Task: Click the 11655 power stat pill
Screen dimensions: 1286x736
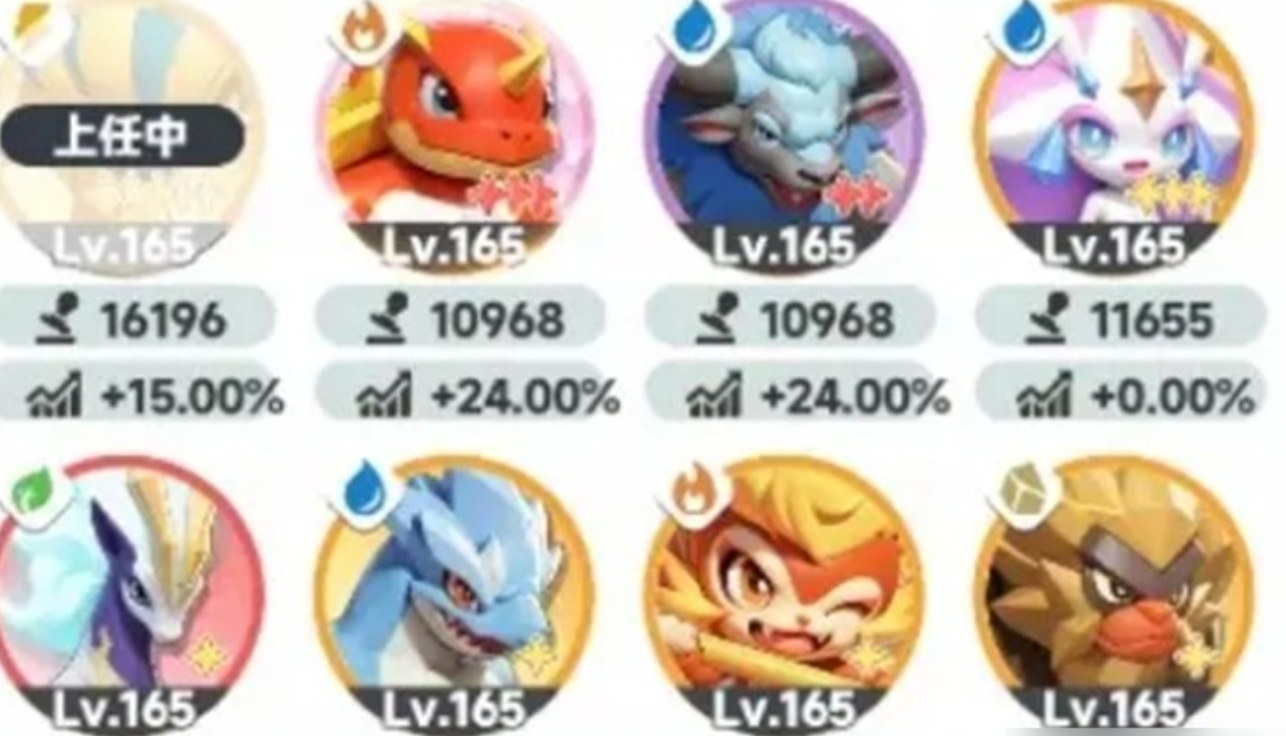Action: click(x=1122, y=320)
